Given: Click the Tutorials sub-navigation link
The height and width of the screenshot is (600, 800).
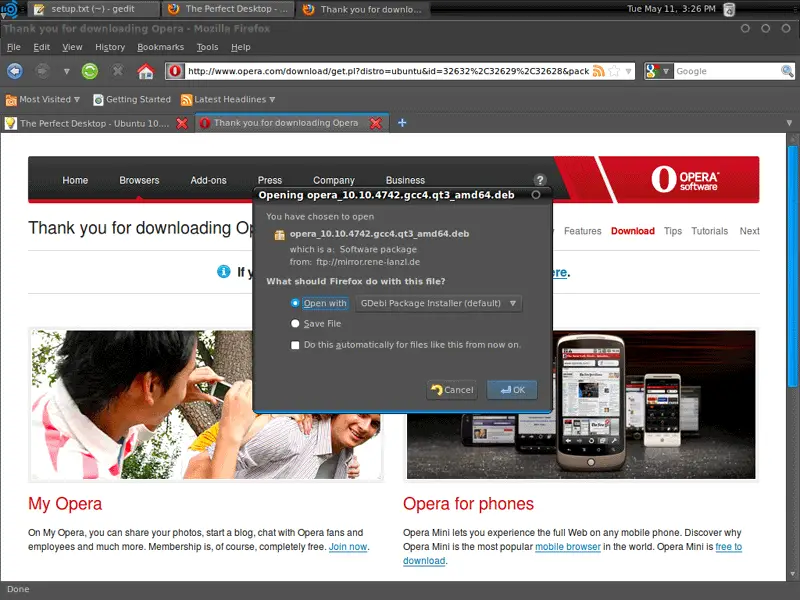Looking at the screenshot, I should (710, 231).
